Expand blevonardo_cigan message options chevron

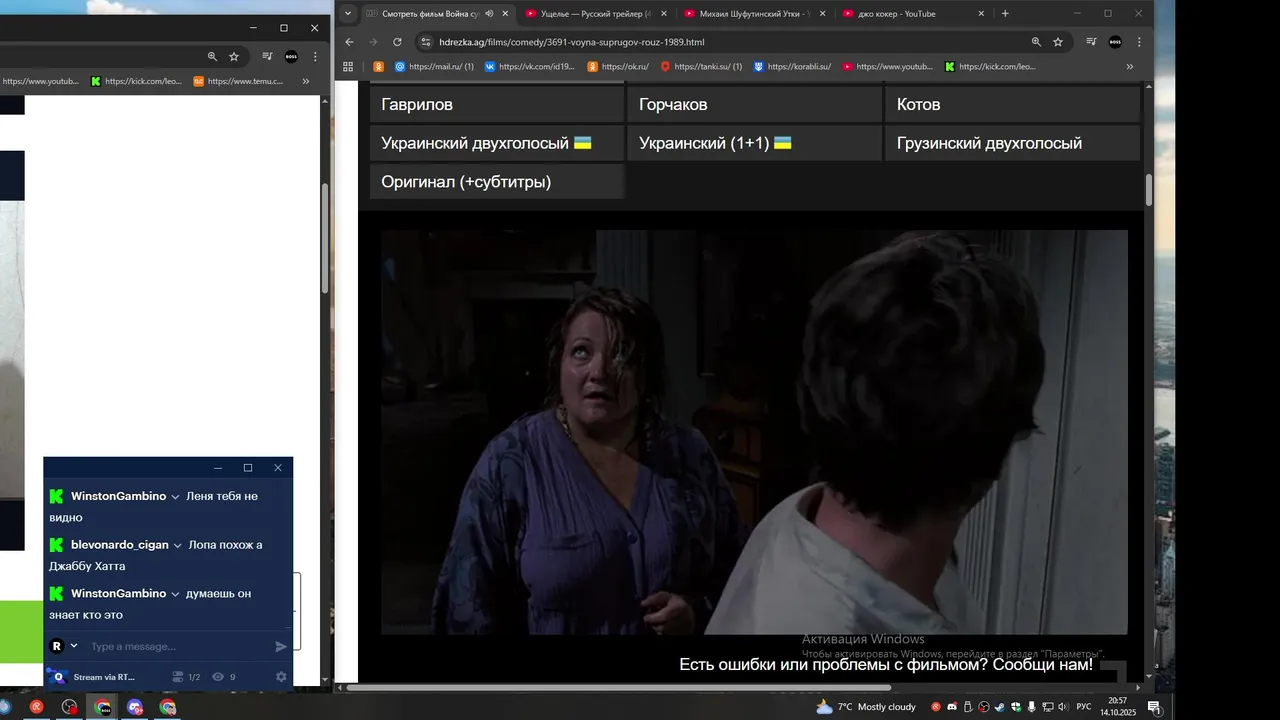pyautogui.click(x=179, y=546)
